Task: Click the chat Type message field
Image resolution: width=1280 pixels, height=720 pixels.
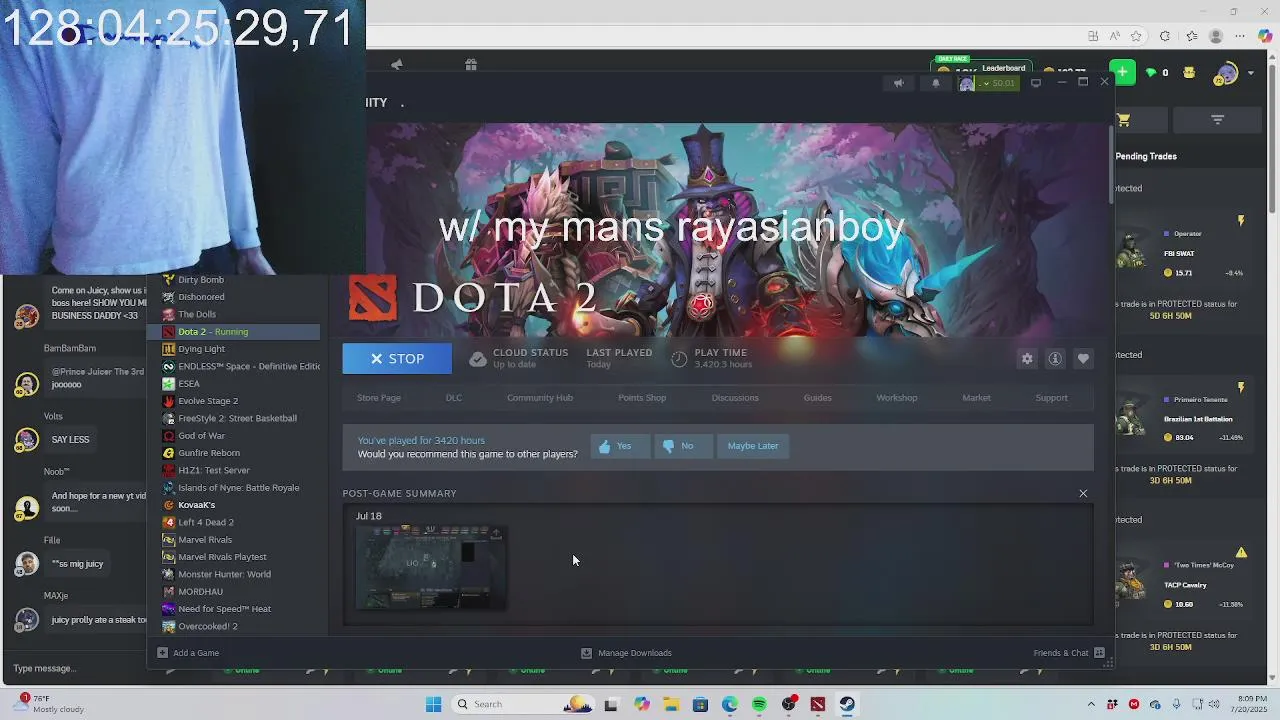Action: 75,668
